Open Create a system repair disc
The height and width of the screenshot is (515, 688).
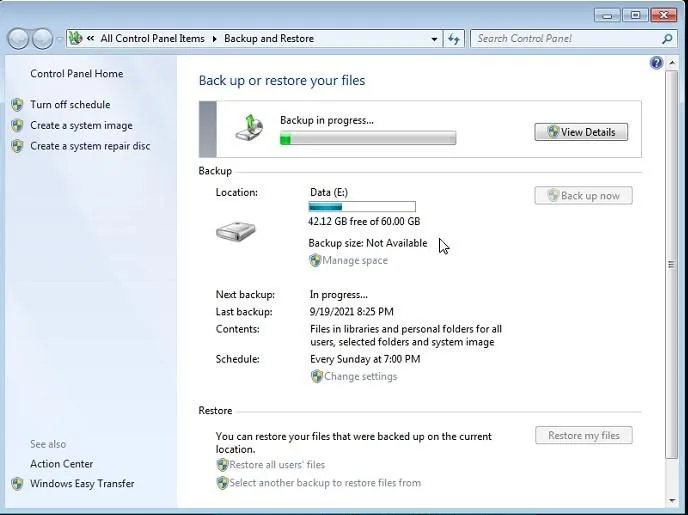coord(90,146)
